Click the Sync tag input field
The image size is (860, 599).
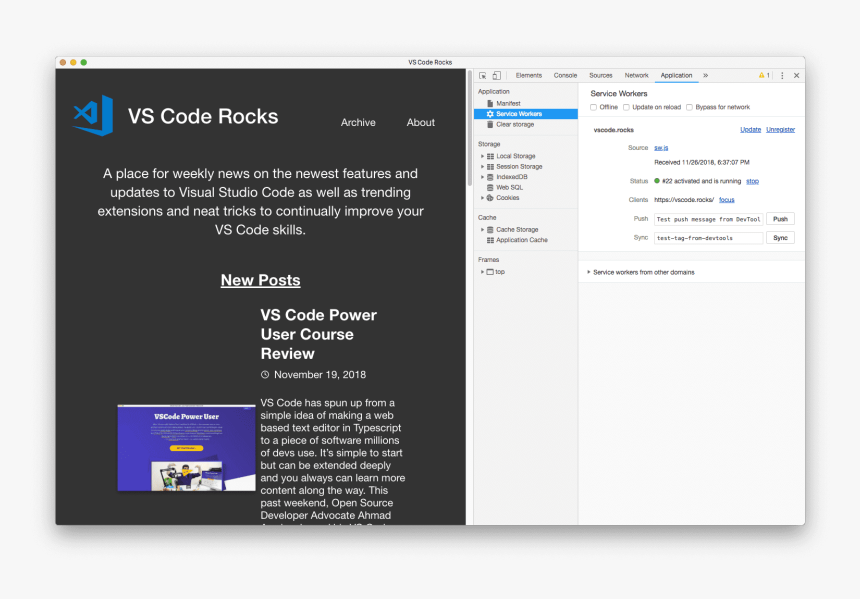point(708,238)
